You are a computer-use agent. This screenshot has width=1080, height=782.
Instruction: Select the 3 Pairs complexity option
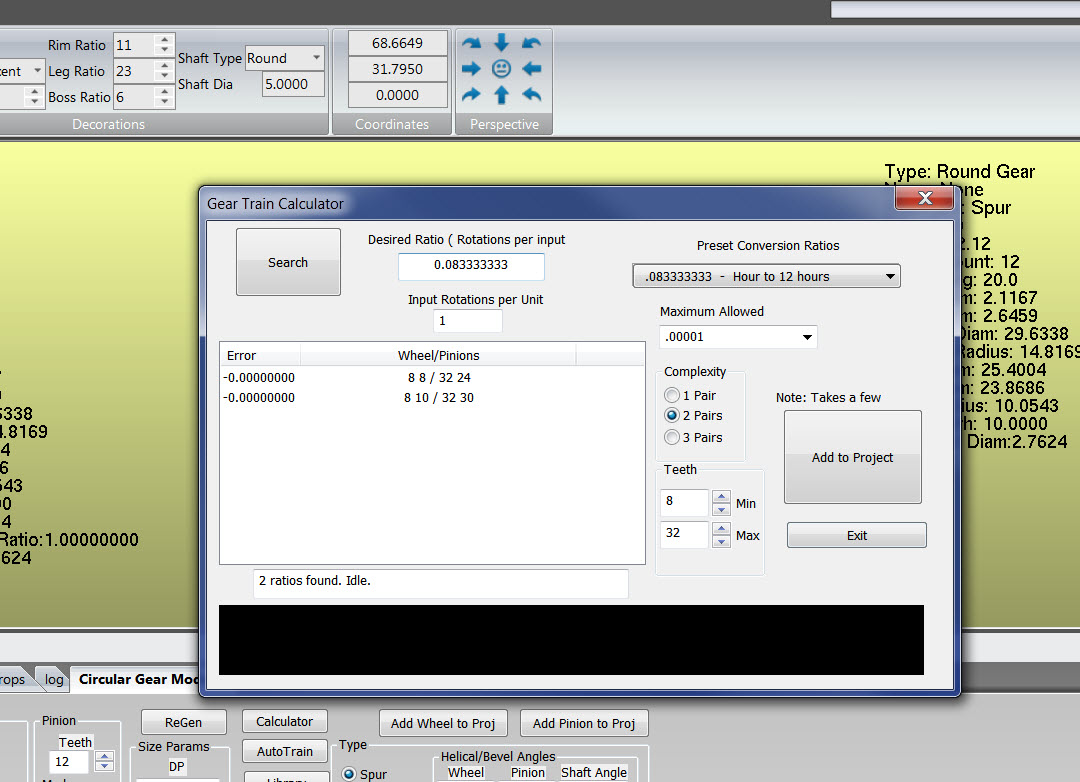pos(673,437)
